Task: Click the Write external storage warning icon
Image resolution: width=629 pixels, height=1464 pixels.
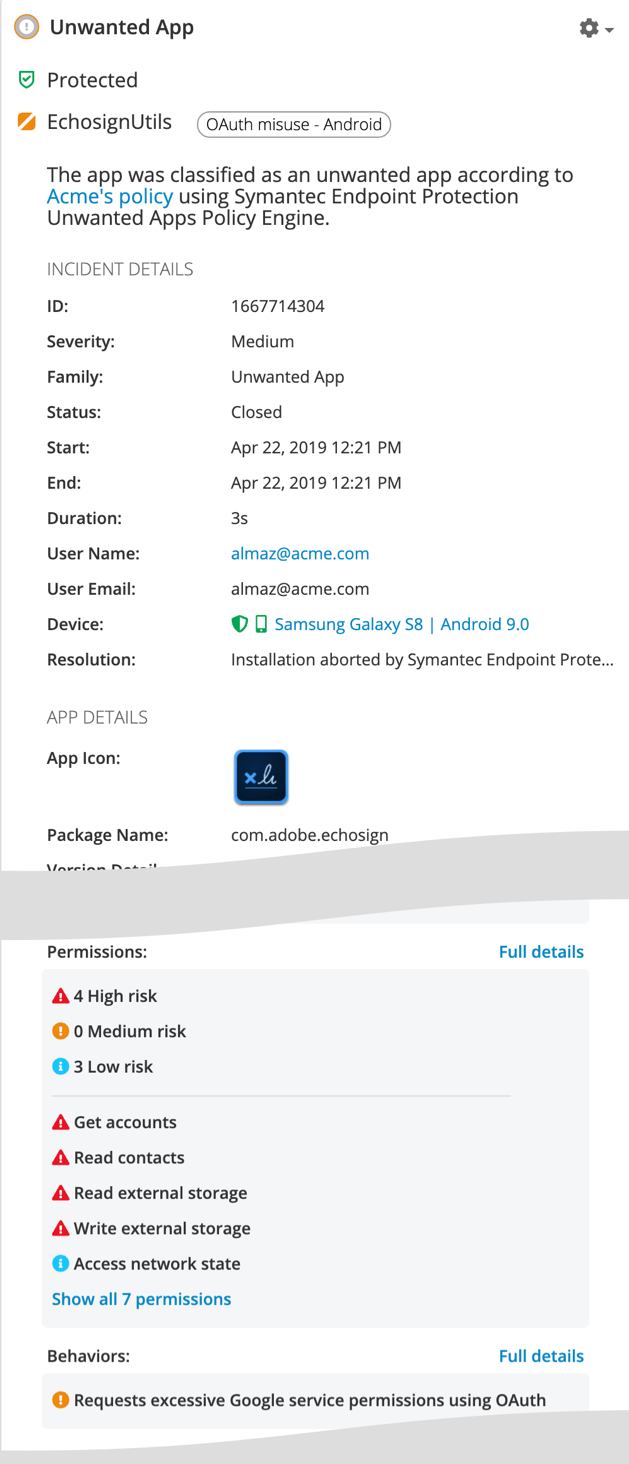Action: coord(60,1228)
